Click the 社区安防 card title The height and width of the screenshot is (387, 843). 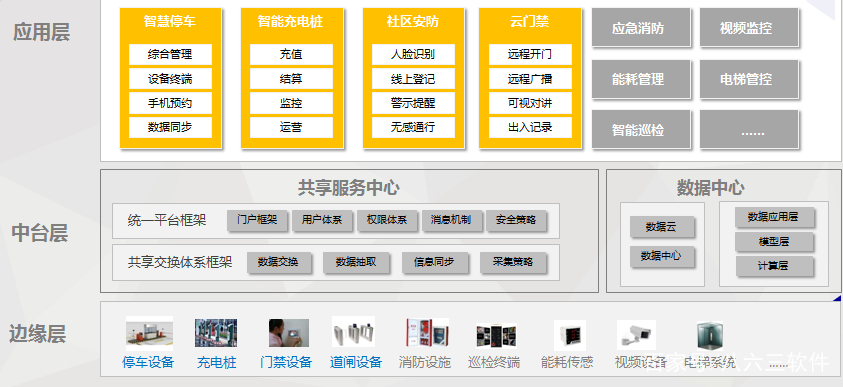[x=412, y=22]
